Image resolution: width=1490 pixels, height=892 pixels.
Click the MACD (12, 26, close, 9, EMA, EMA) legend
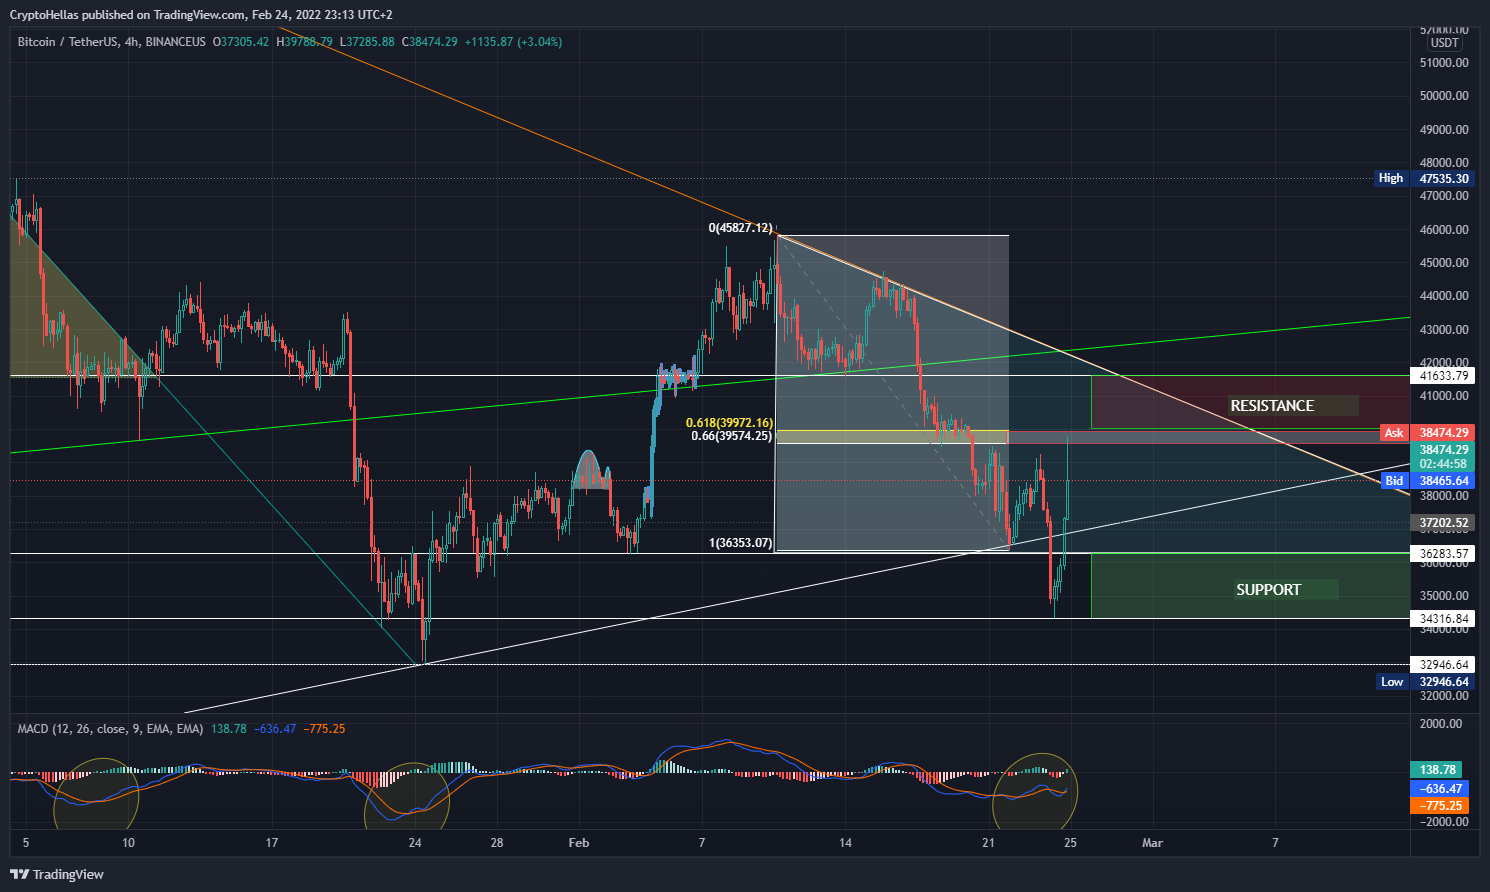pos(110,729)
